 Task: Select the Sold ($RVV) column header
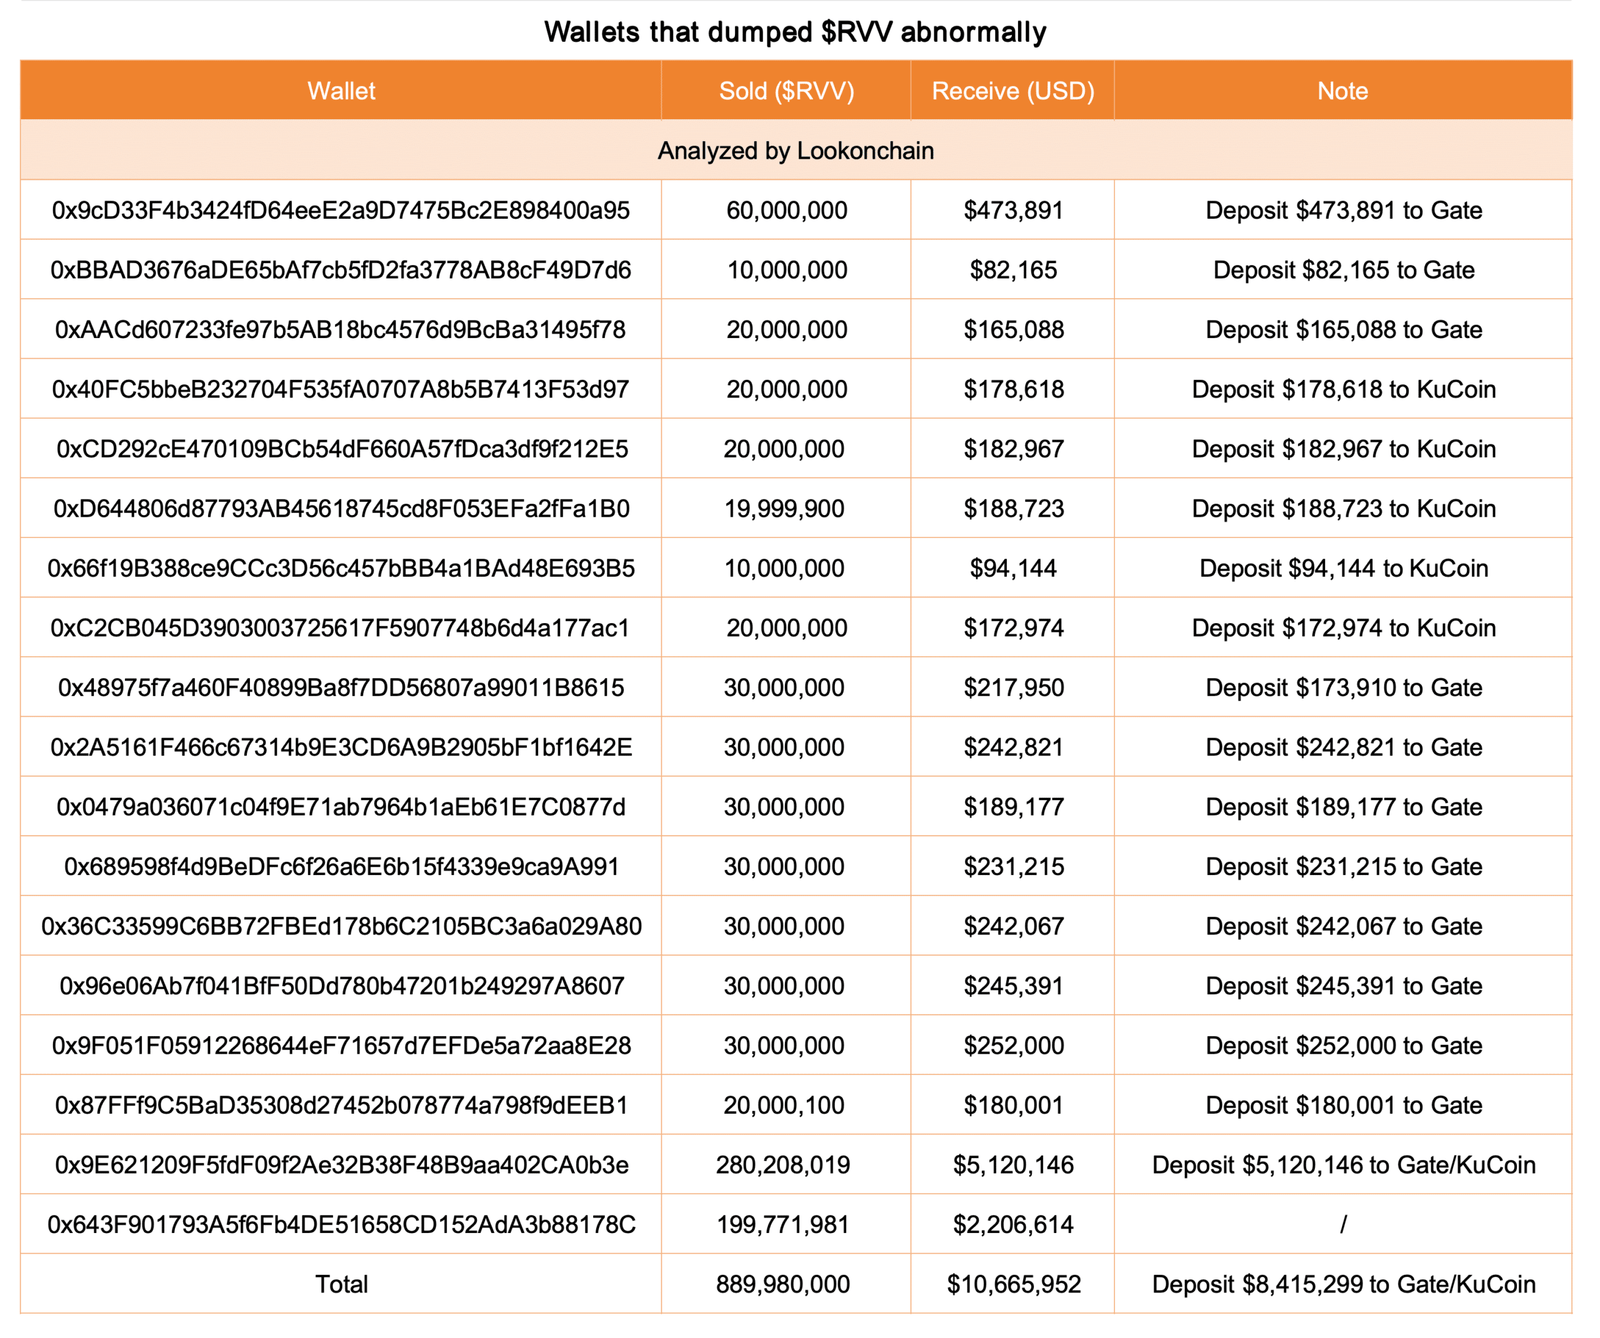(x=786, y=91)
